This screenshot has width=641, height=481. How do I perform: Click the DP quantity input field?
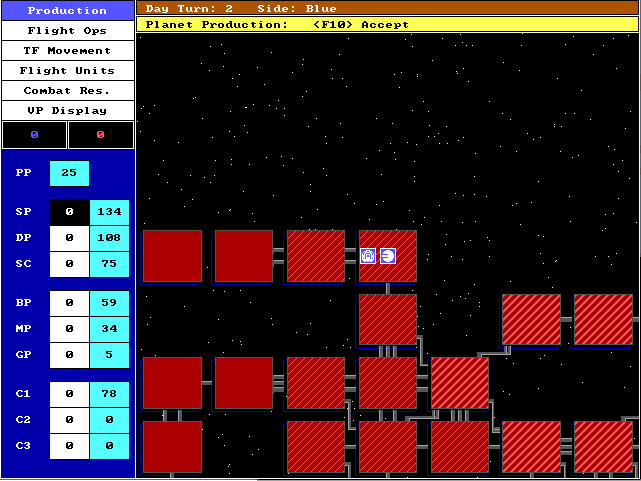[x=69, y=238]
